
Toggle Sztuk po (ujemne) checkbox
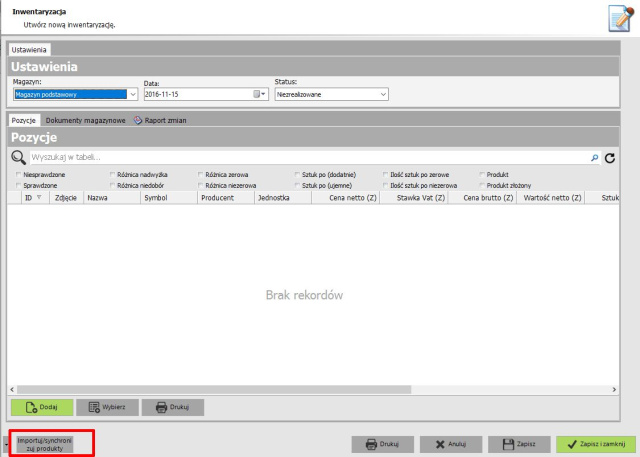tap(297, 186)
